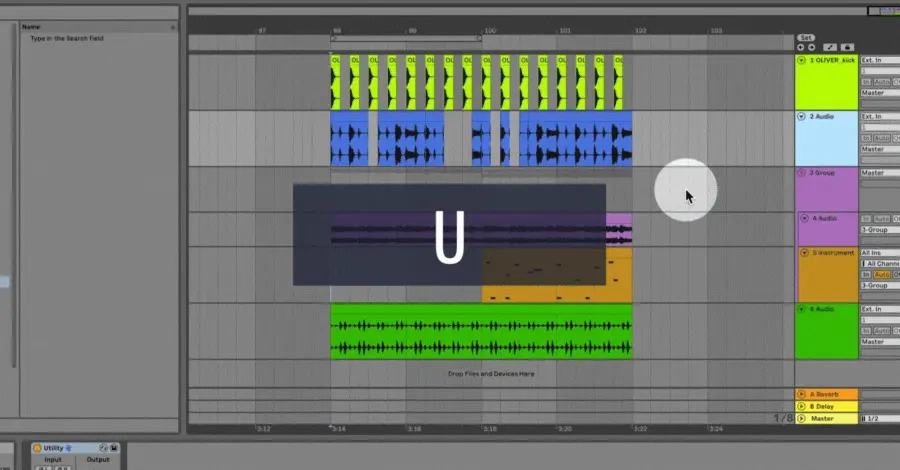This screenshot has width=900, height=470.
Task: Set monitor to In on 6 Audio track
Action: pyautogui.click(x=866, y=331)
